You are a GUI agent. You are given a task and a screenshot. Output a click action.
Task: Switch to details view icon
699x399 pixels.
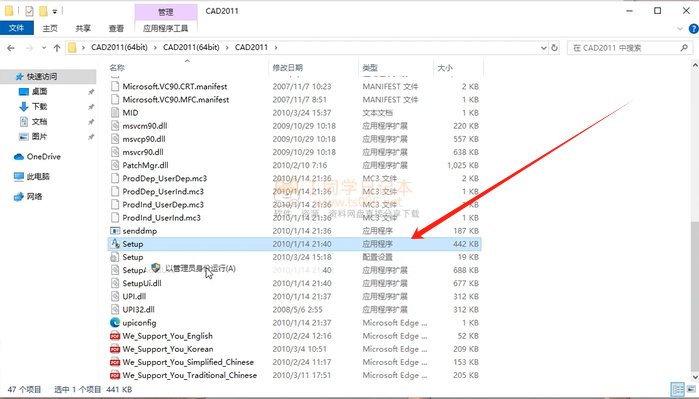click(x=678, y=390)
